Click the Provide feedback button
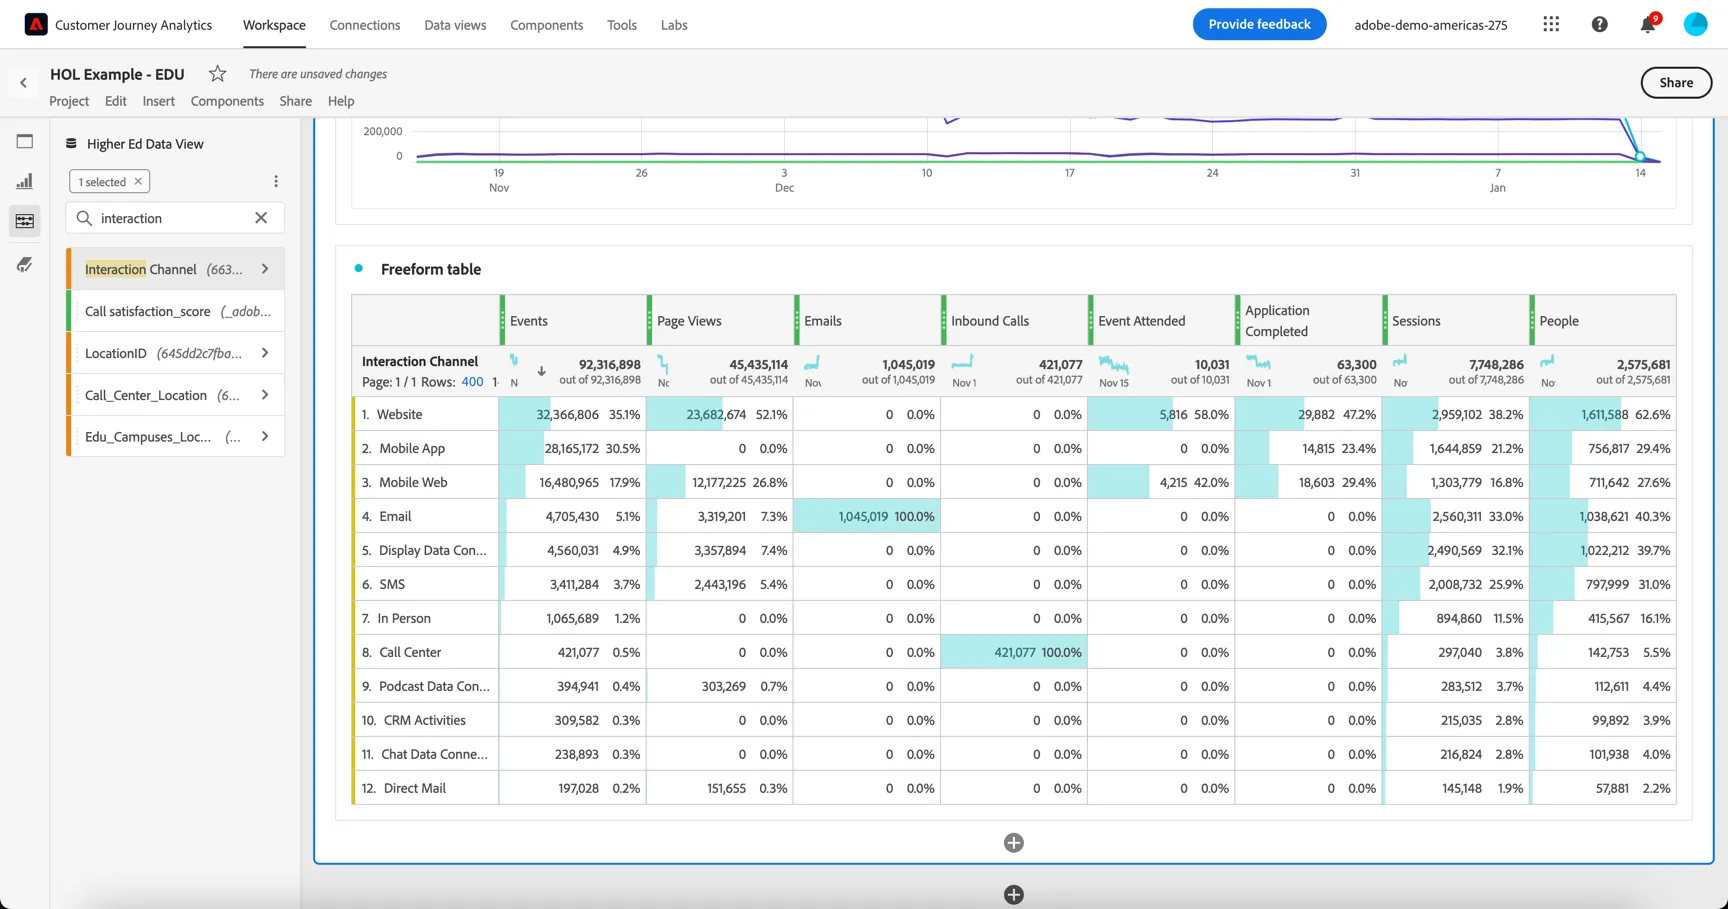 point(1259,24)
